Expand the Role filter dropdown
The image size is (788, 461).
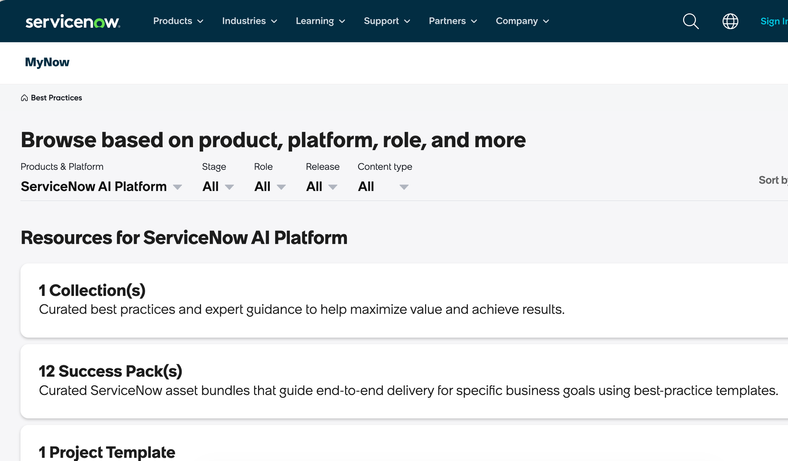coord(270,187)
